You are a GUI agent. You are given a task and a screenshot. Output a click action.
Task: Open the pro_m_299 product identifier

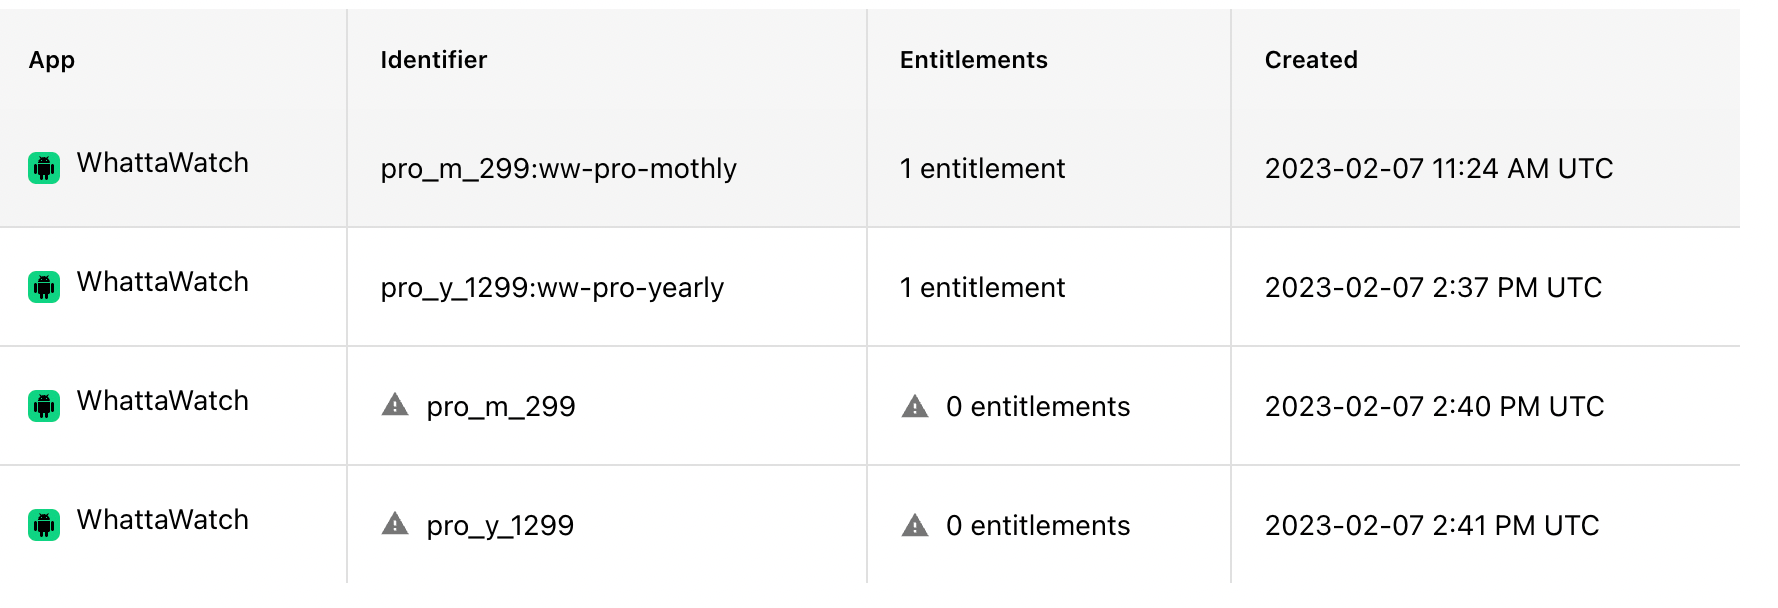pos(501,407)
